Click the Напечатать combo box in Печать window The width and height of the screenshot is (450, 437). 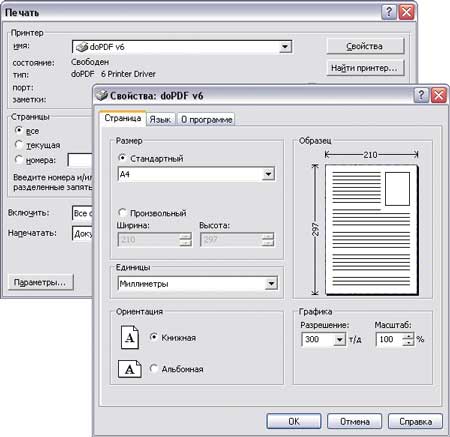82,233
